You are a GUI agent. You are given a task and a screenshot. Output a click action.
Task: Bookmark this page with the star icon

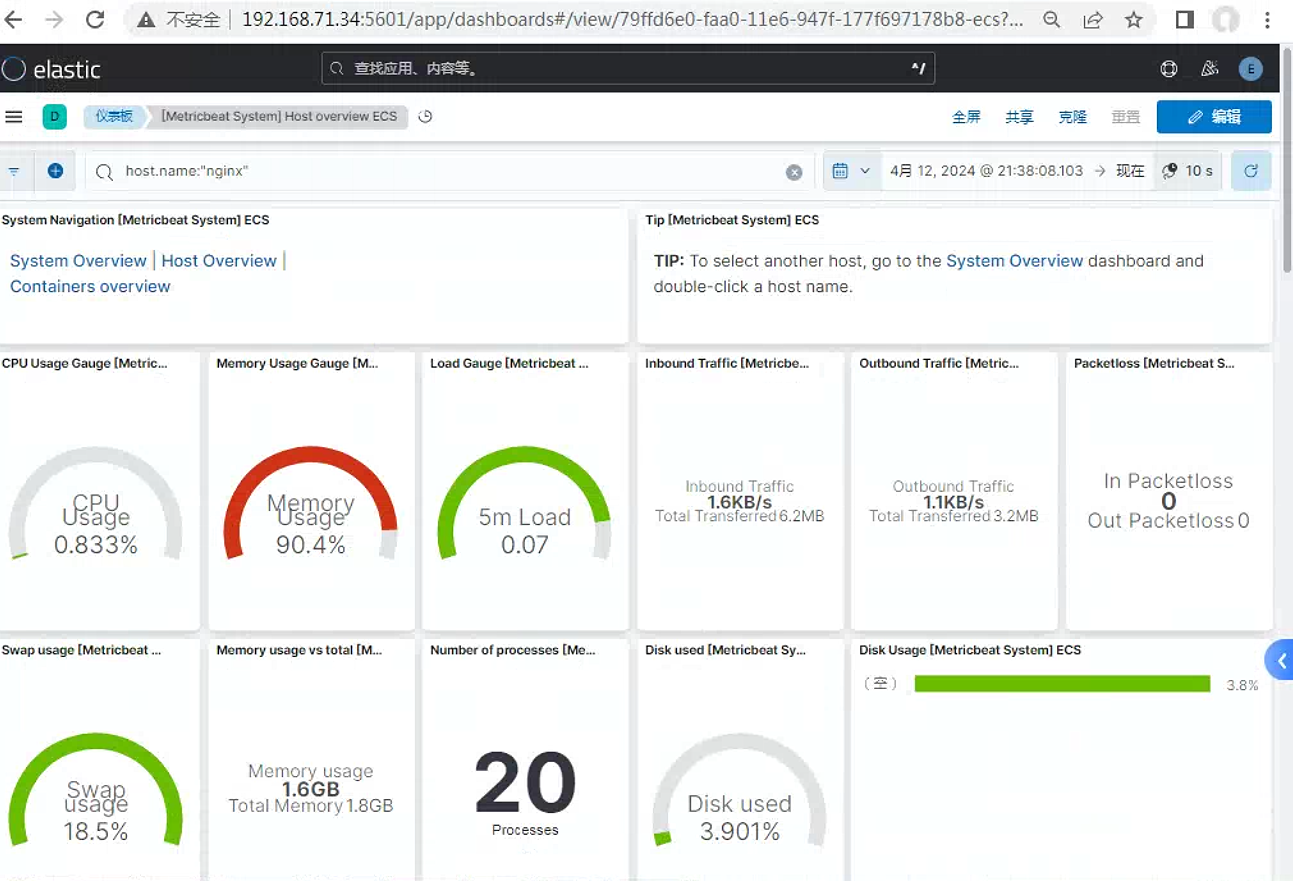[x=1133, y=20]
